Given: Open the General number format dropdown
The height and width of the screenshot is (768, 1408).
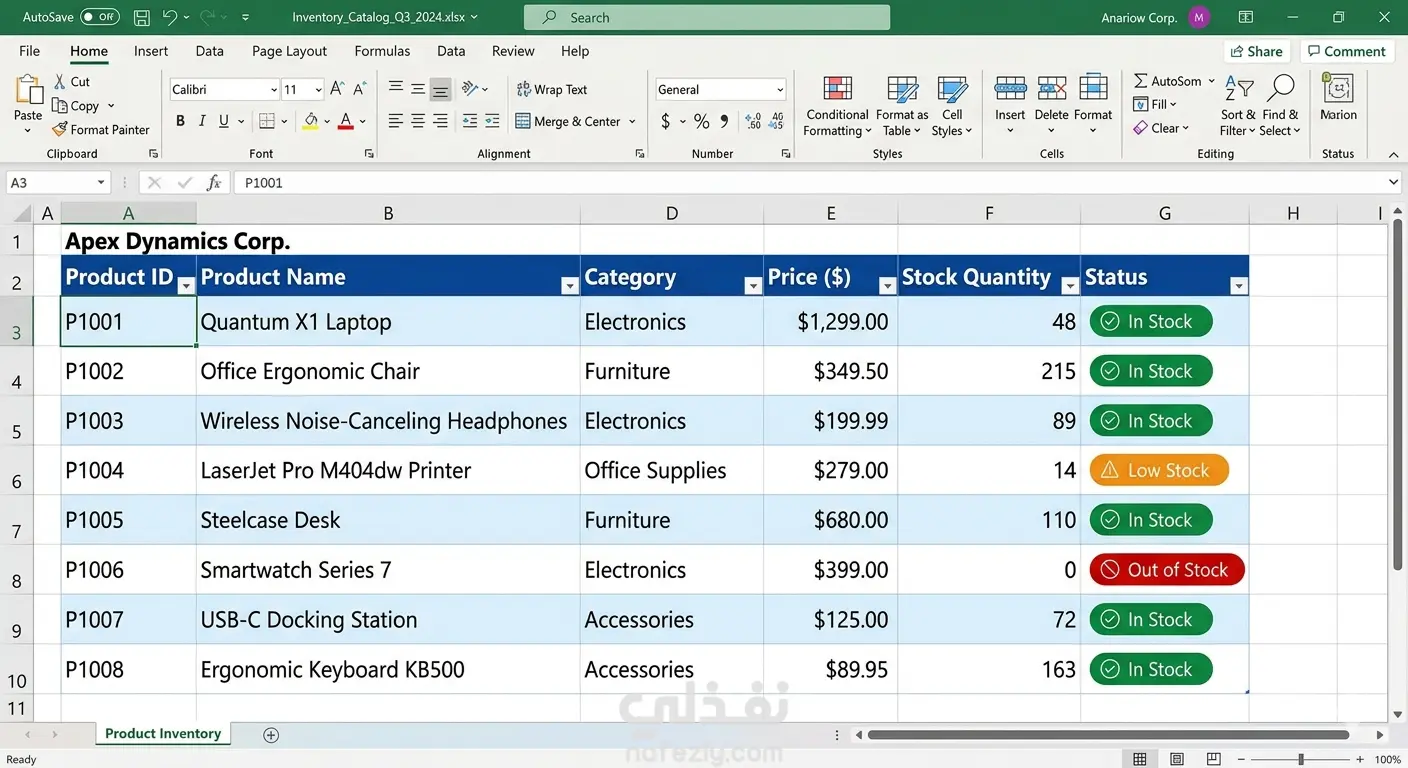Looking at the screenshot, I should (x=780, y=90).
